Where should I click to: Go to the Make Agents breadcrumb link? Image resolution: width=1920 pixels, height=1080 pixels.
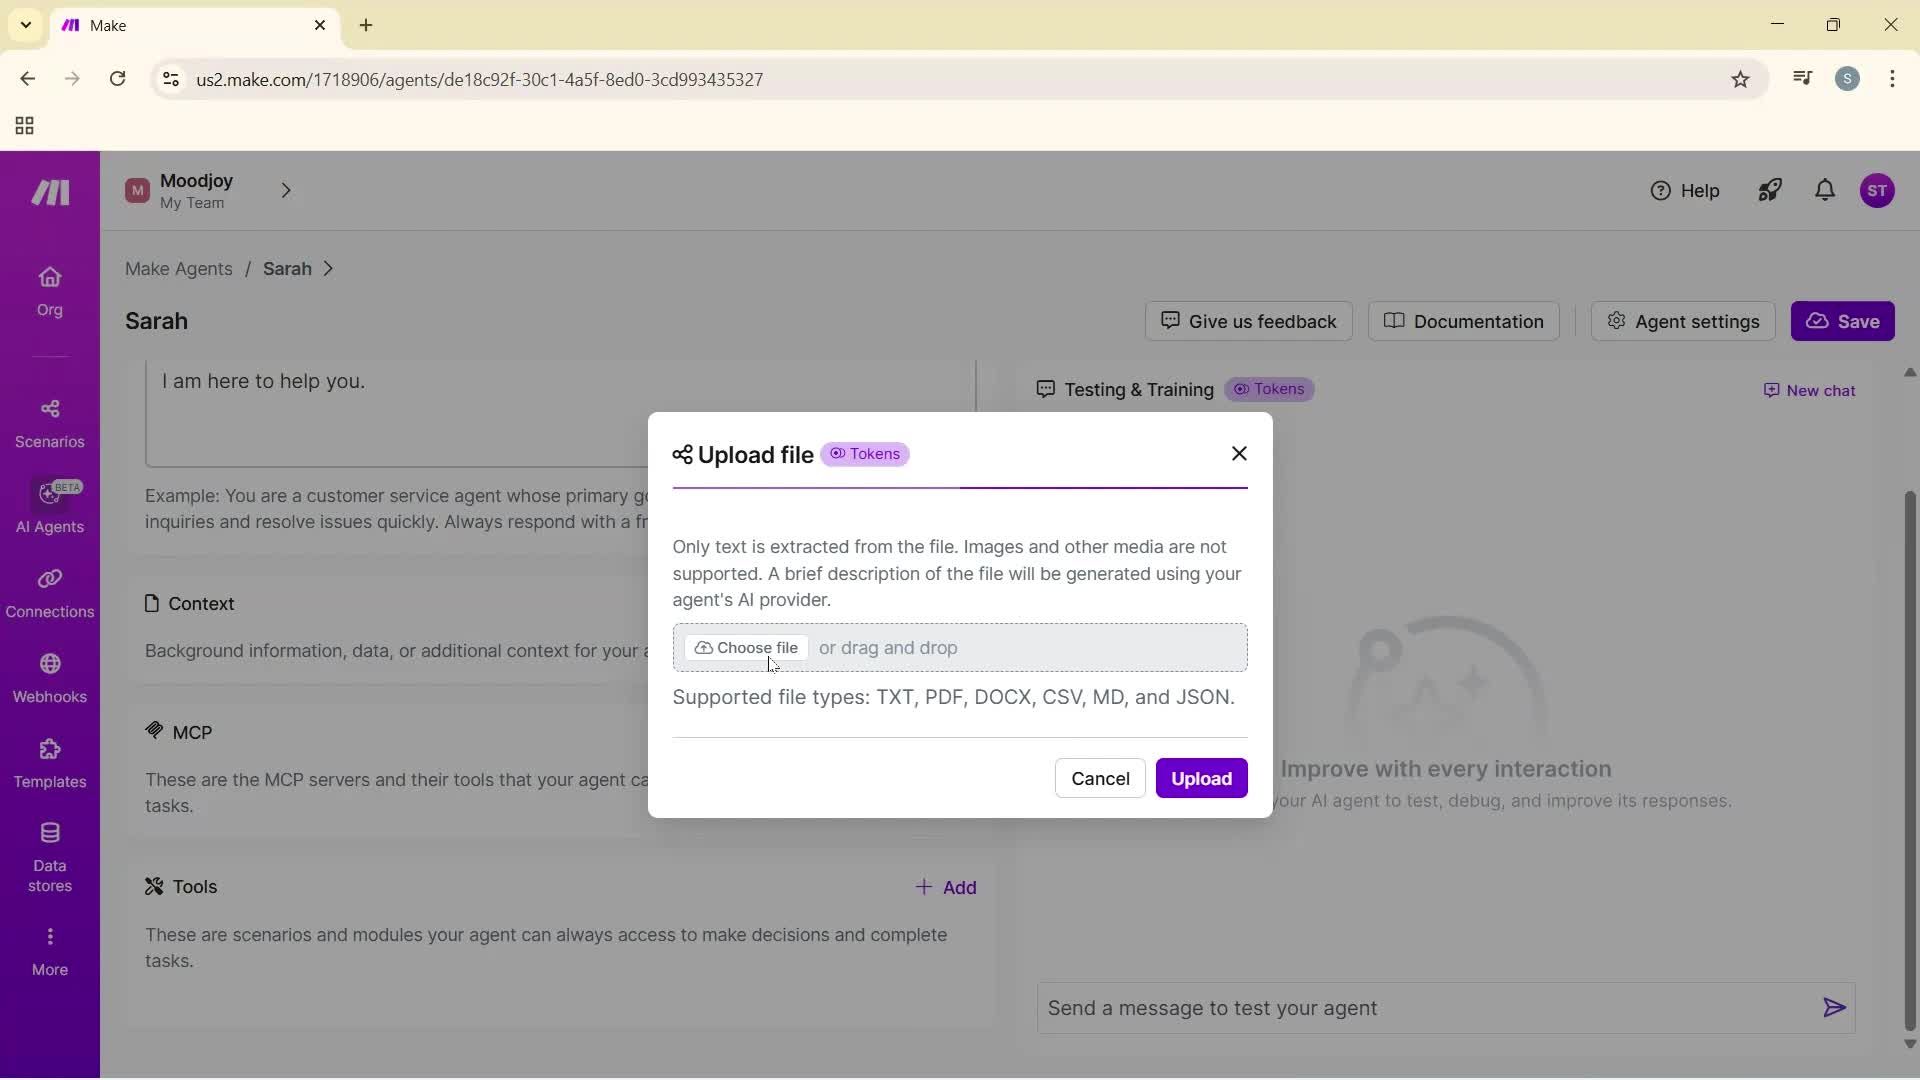178,269
